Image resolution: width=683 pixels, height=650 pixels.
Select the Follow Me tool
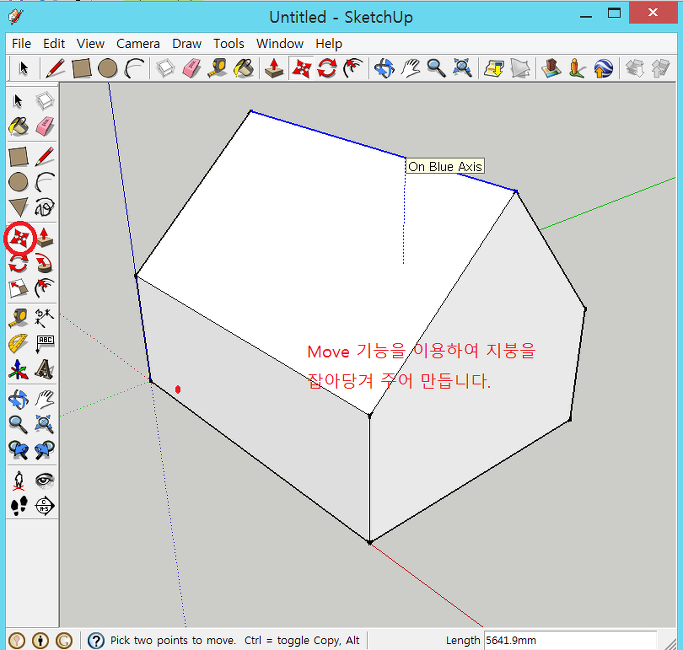coord(44,264)
